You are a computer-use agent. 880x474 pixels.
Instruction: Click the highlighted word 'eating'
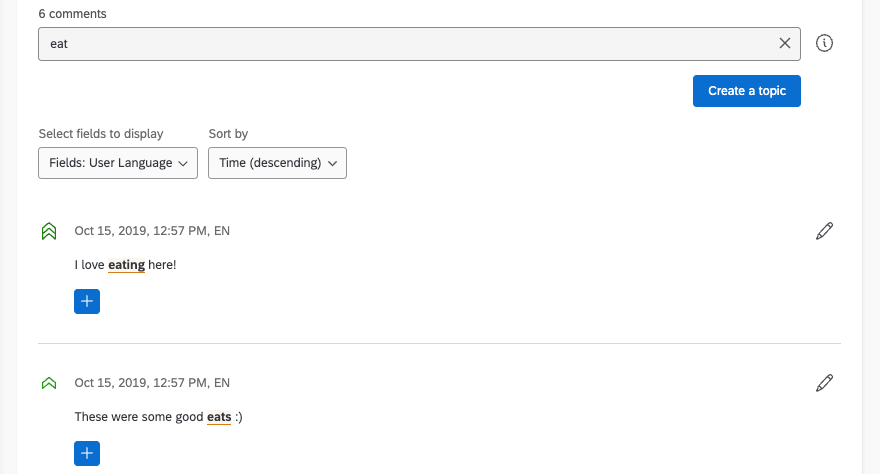point(127,265)
